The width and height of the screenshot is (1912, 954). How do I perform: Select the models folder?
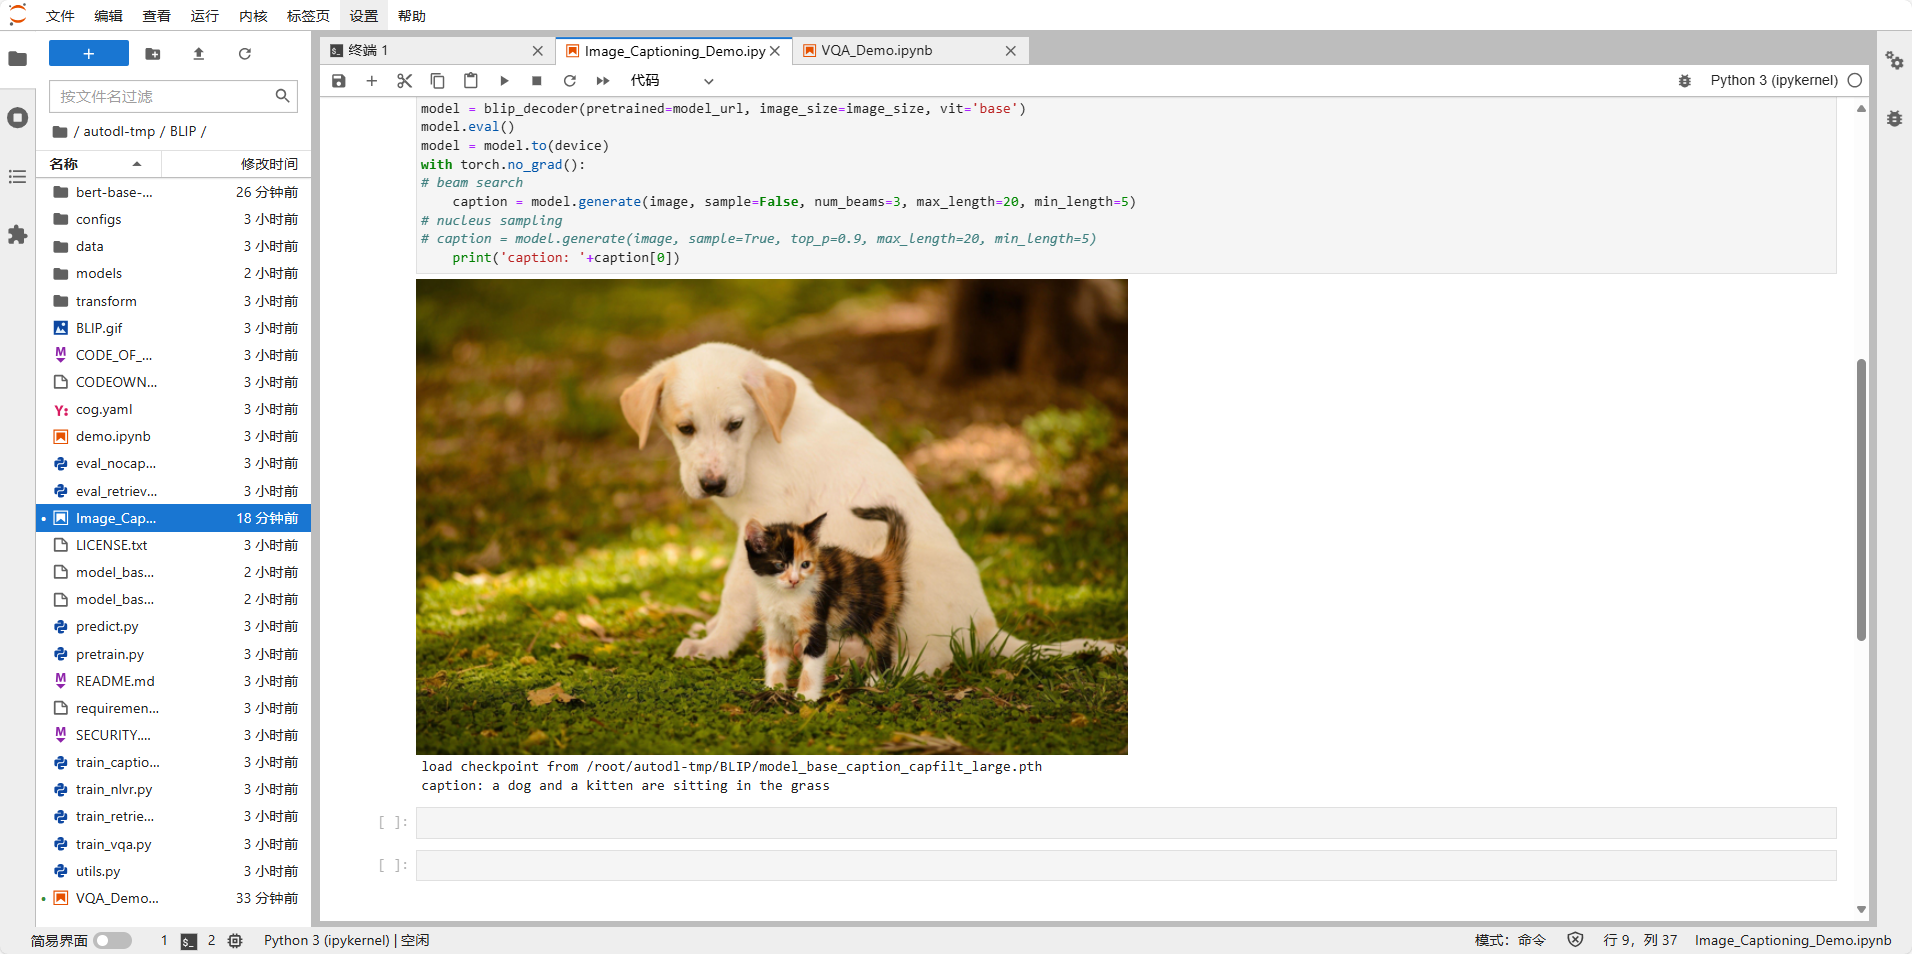tap(174, 273)
